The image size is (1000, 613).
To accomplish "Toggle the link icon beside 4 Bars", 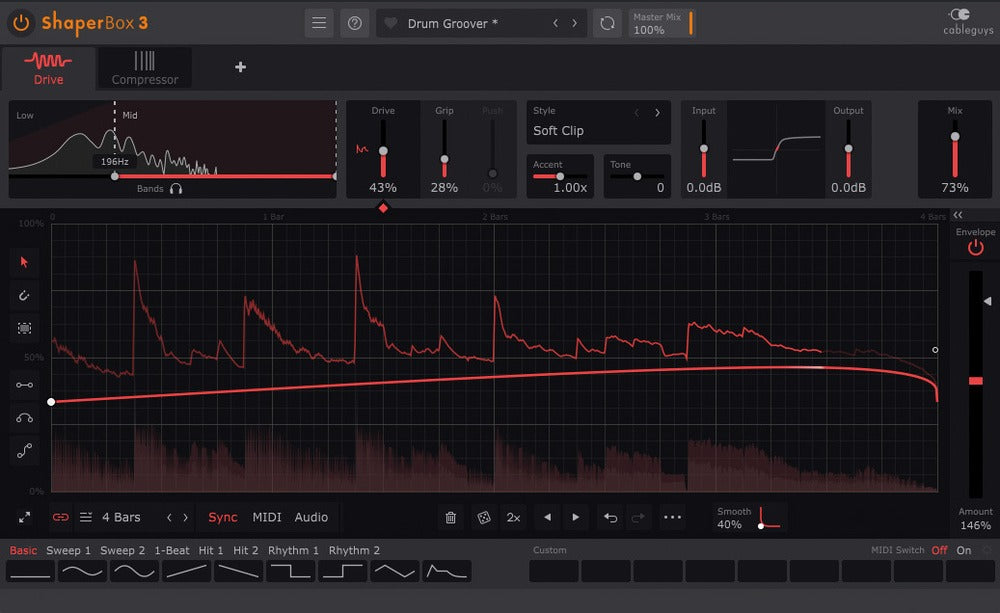I will coord(61,517).
